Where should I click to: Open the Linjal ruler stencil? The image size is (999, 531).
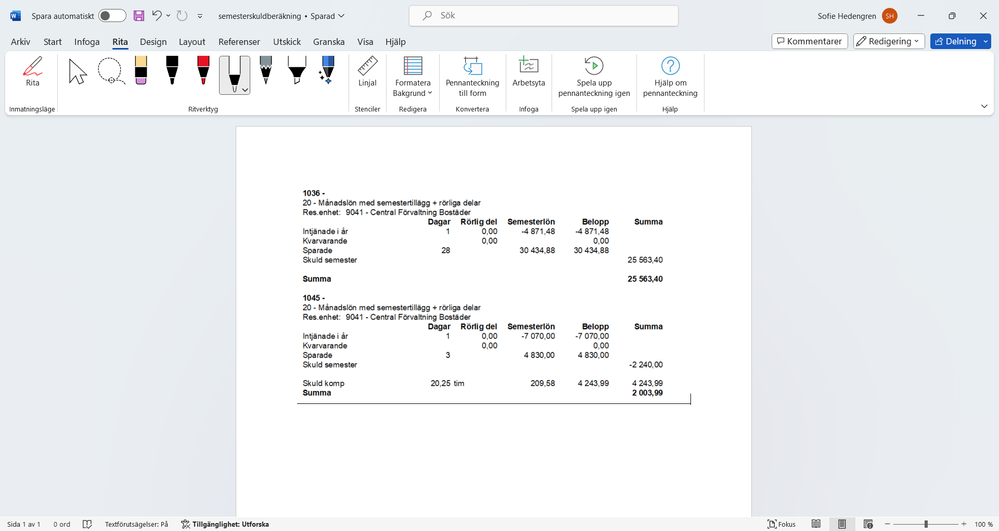[x=367, y=72]
